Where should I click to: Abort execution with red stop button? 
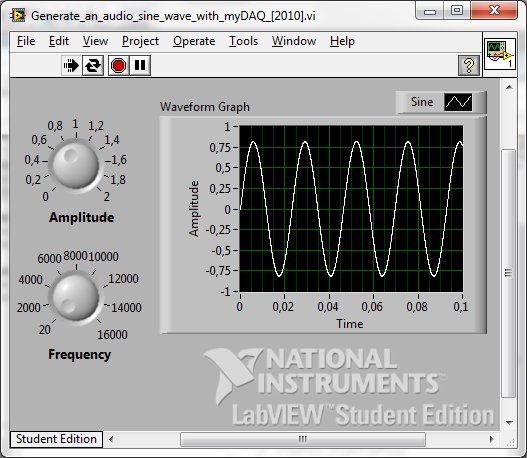click(x=118, y=65)
